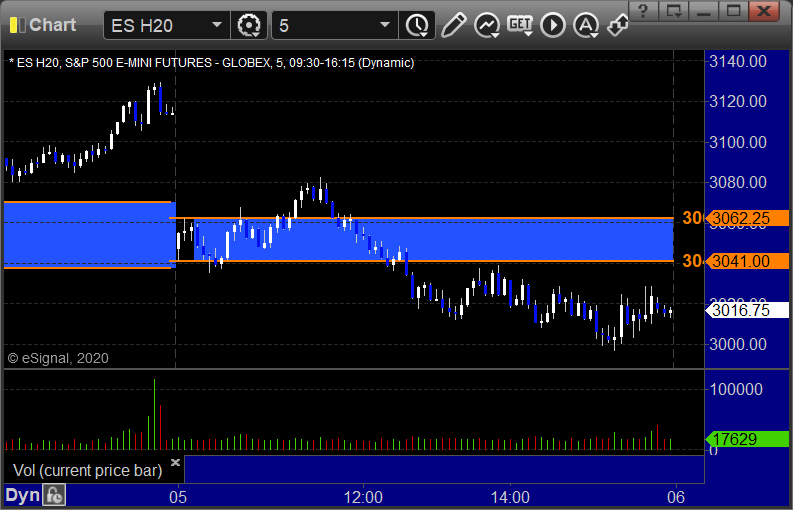Click the symbol link arrows icon
The height and width of the screenshot is (510, 793).
point(618,25)
